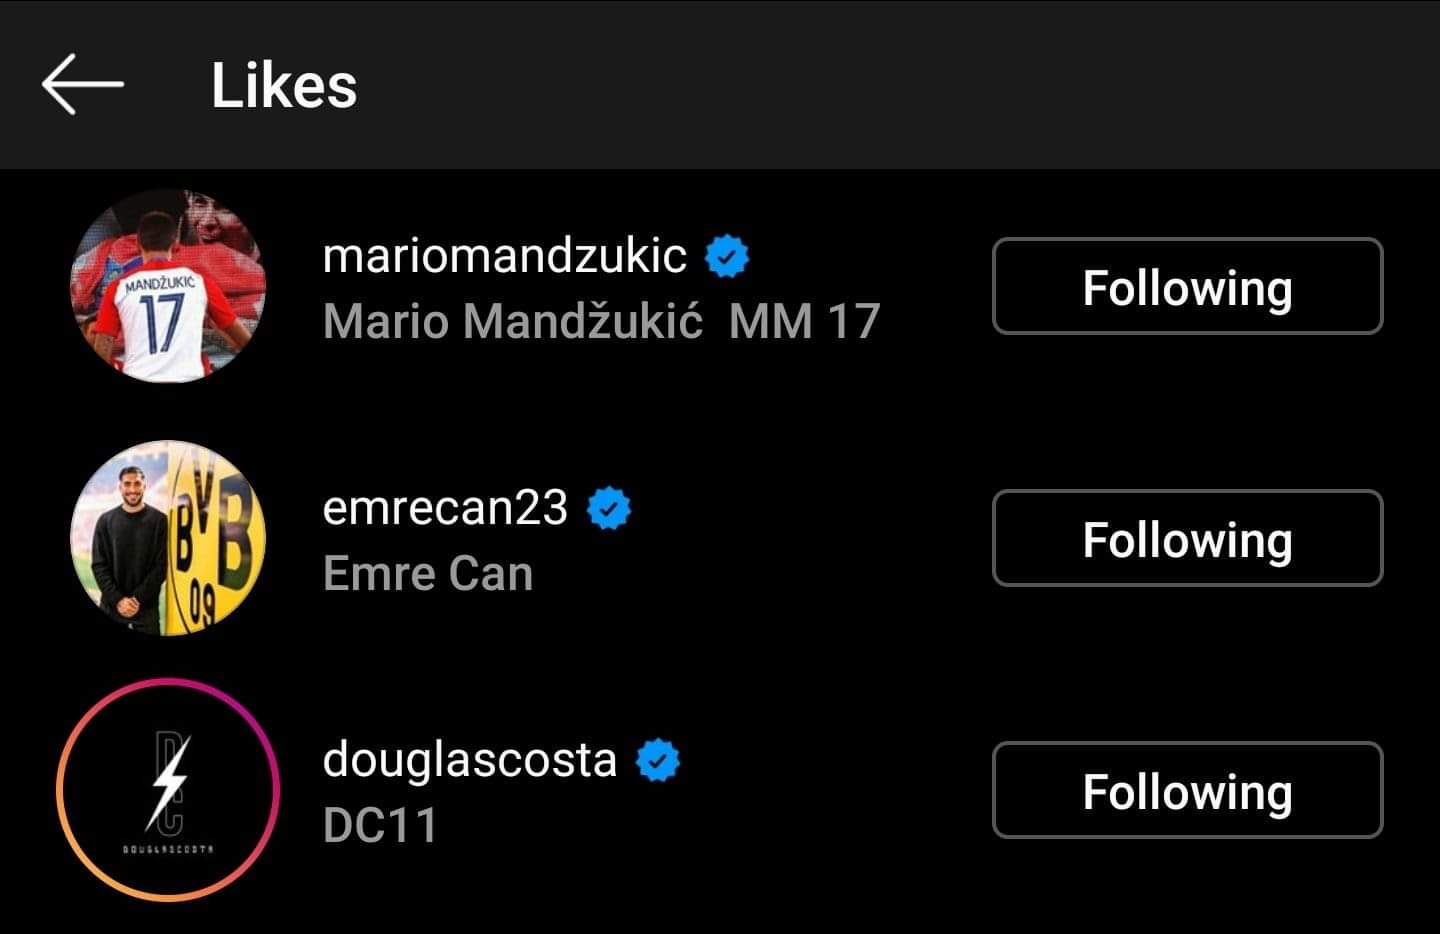Toggle the Following button for emrecan23

coord(1187,538)
